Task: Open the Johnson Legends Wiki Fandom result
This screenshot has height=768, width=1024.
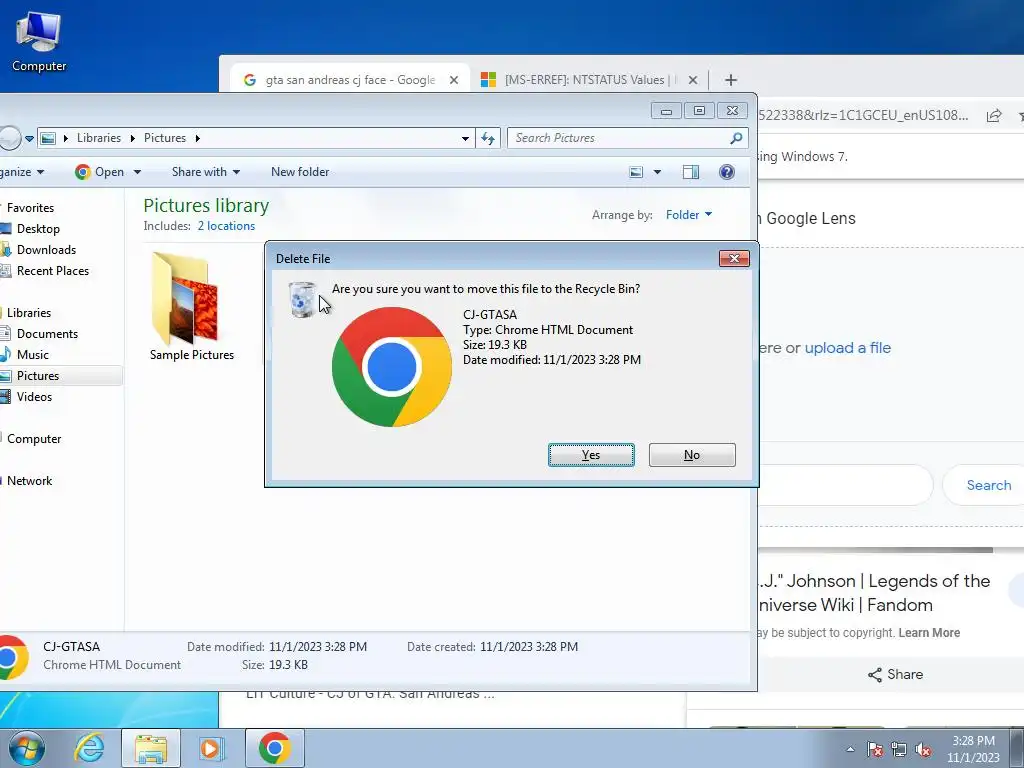Action: (874, 593)
